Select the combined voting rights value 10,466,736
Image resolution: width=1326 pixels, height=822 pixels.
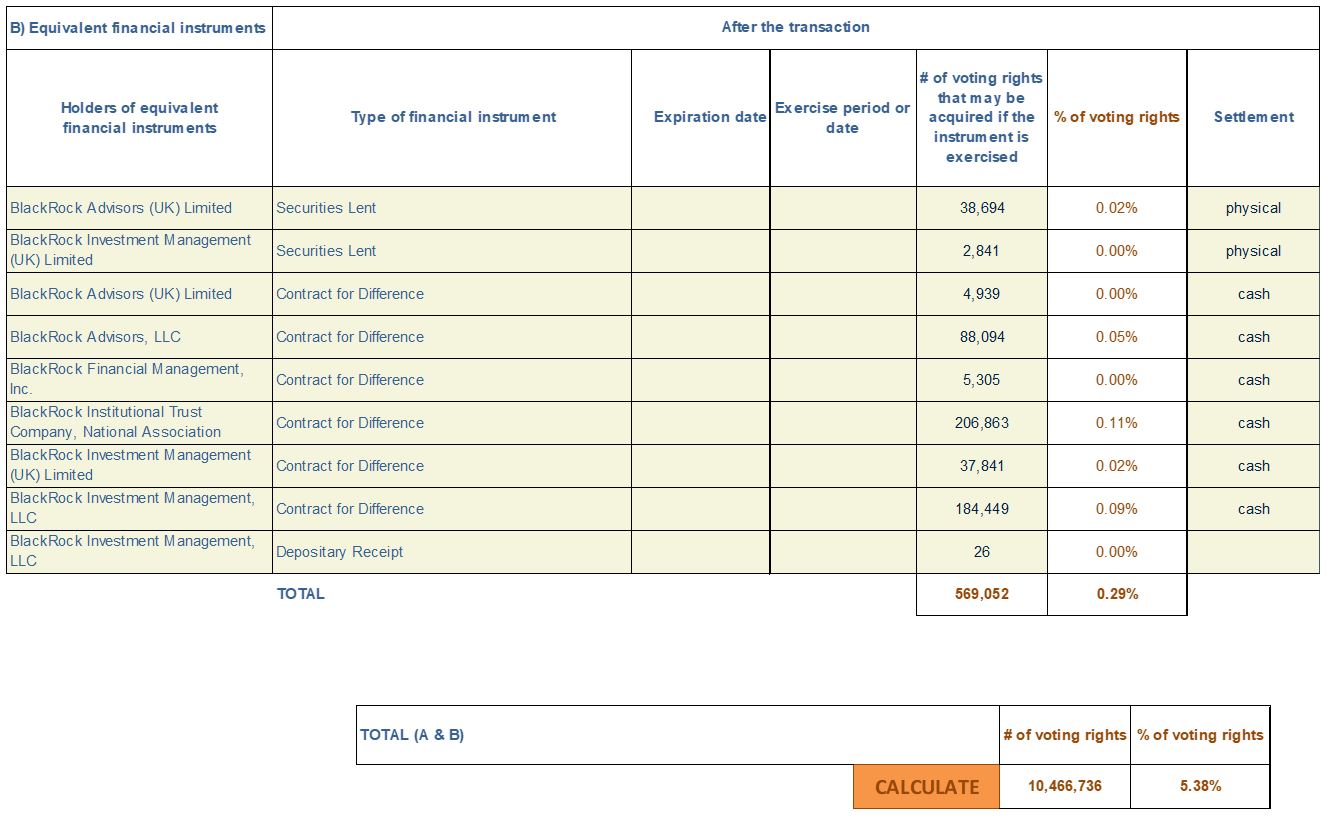1065,787
